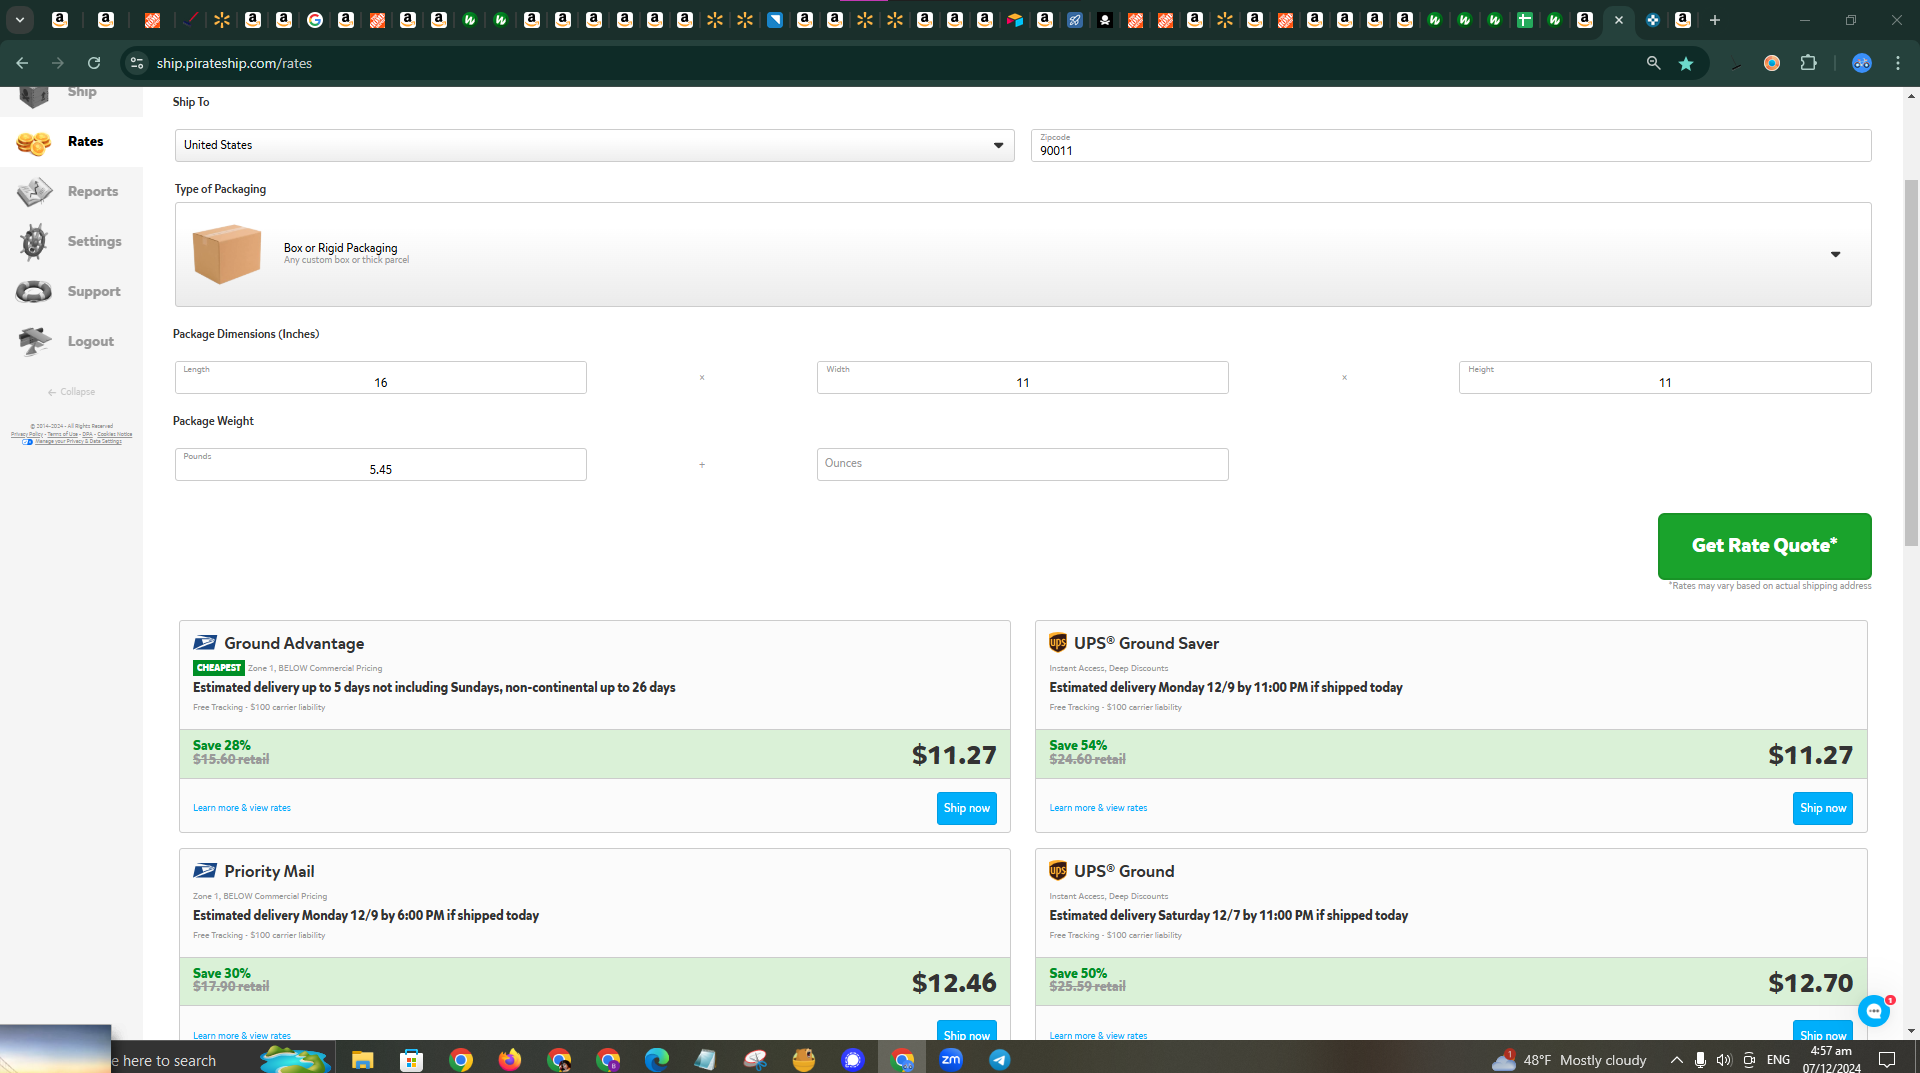The image size is (1920, 1073).
Task: Click the $12.46 Priority Mail price
Action: point(954,983)
